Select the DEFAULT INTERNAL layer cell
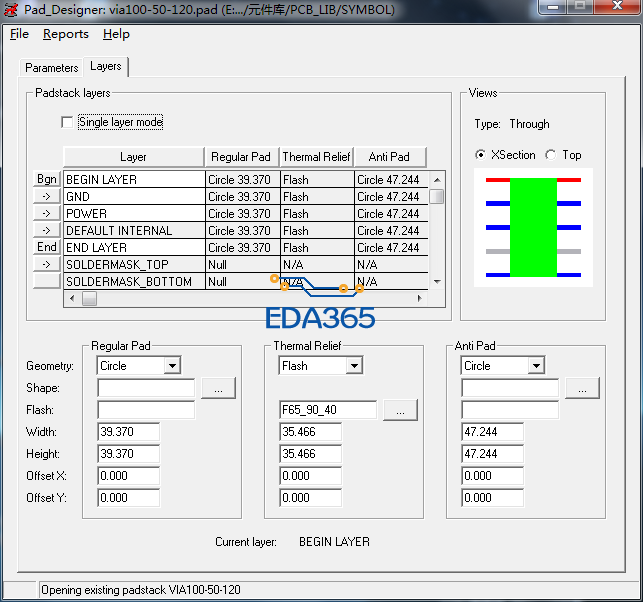Viewport: 643px width, 602px height. click(135, 231)
